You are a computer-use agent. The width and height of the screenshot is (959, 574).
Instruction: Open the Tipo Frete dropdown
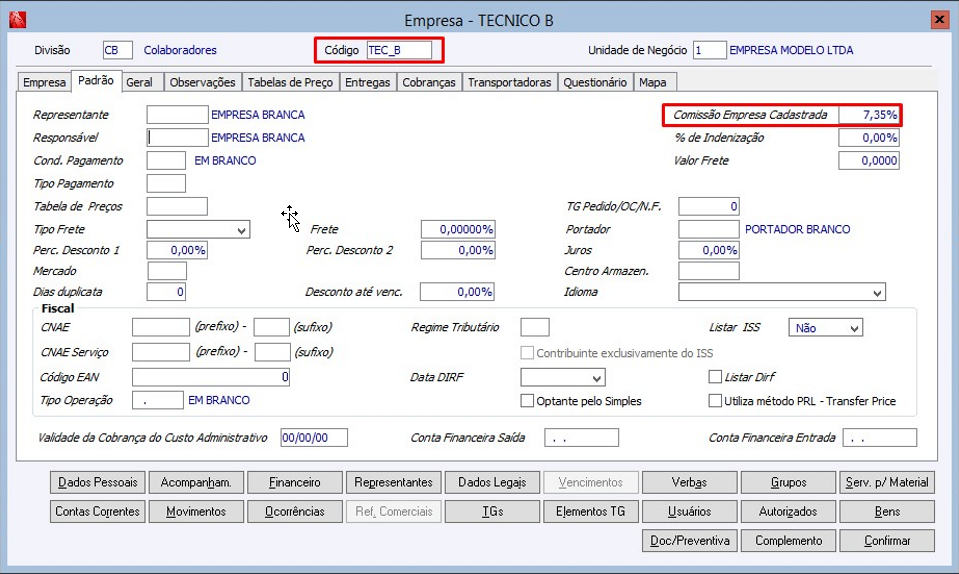[198, 230]
